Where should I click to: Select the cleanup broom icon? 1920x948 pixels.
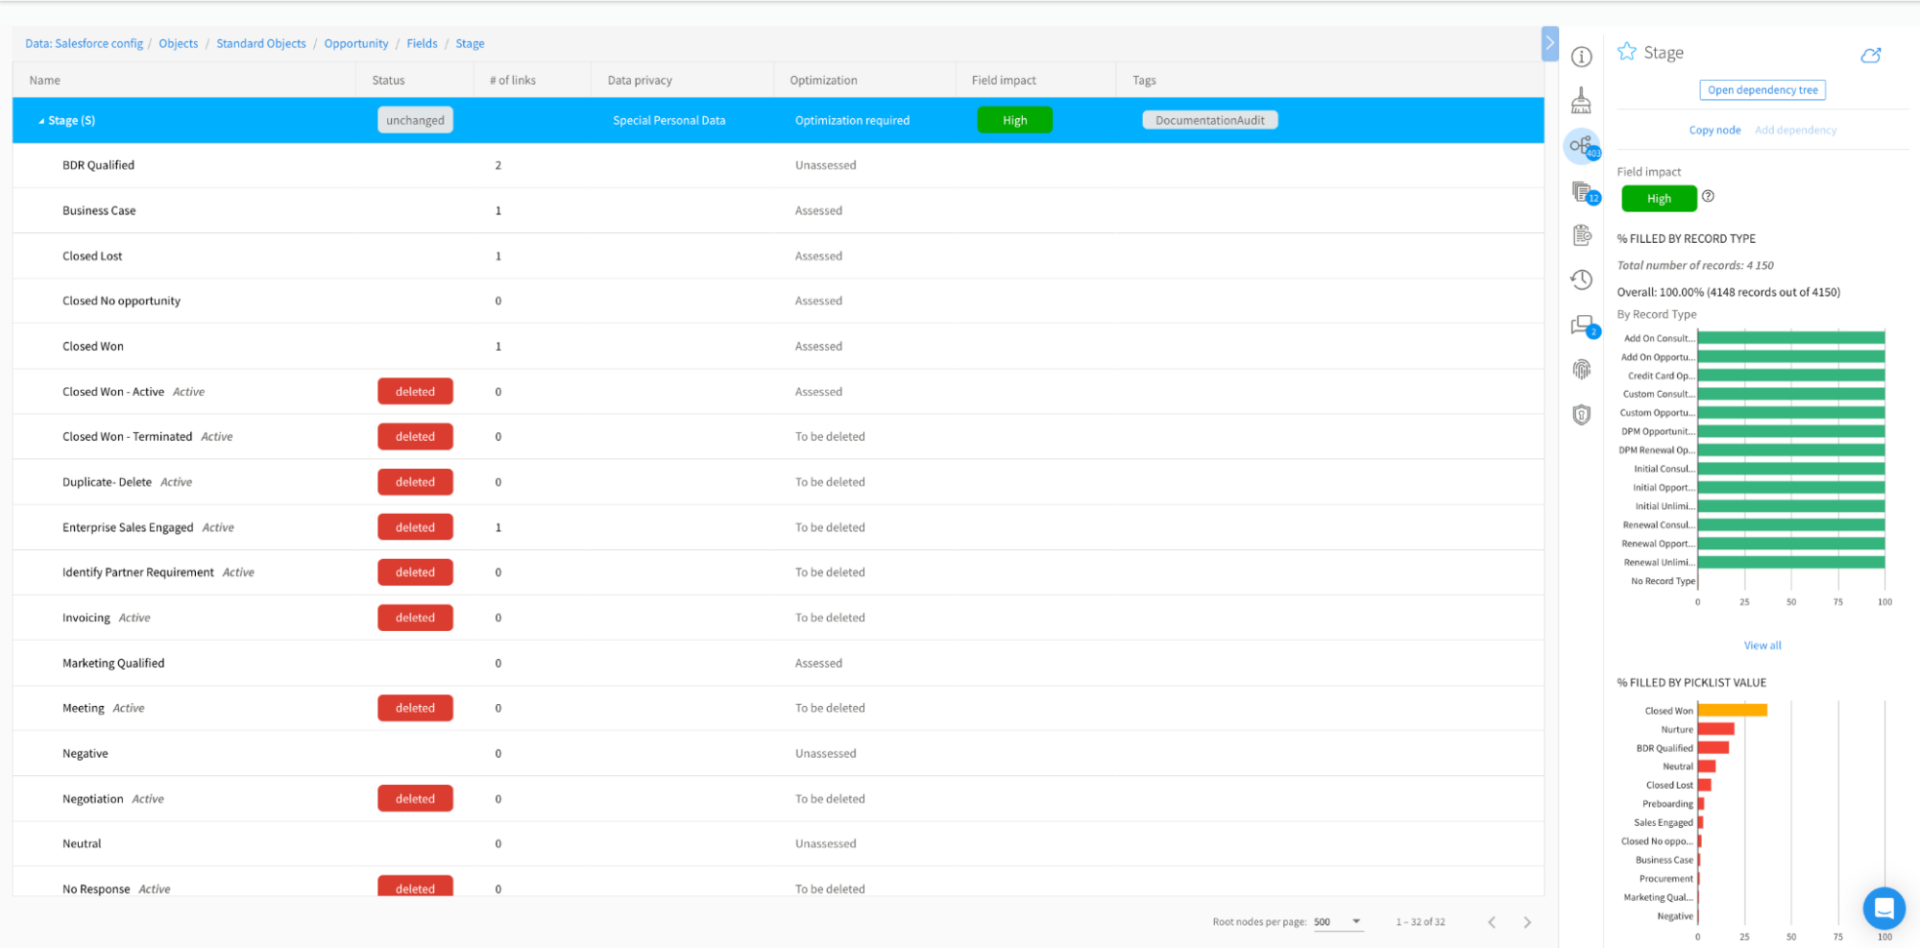1582,99
